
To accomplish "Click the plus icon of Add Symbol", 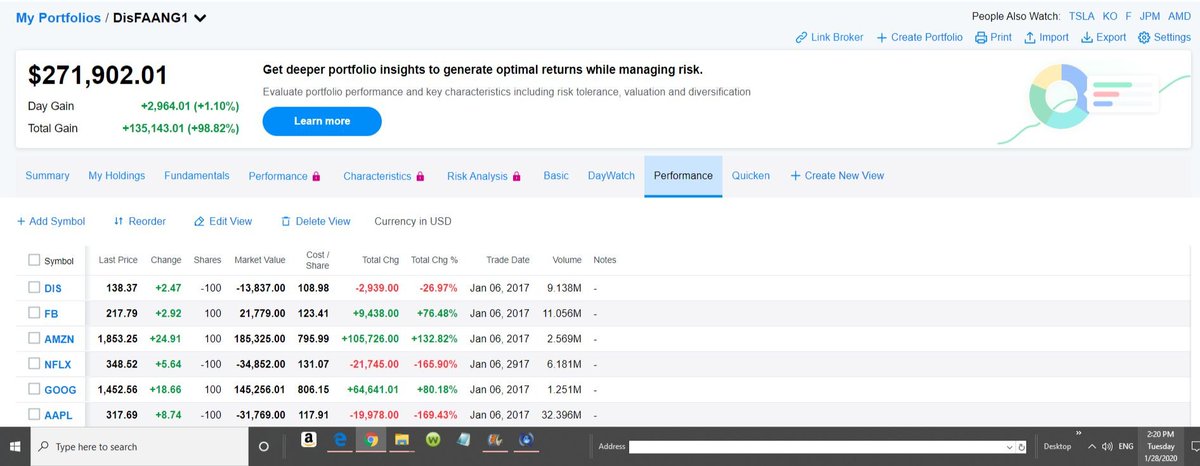I will [x=21, y=221].
